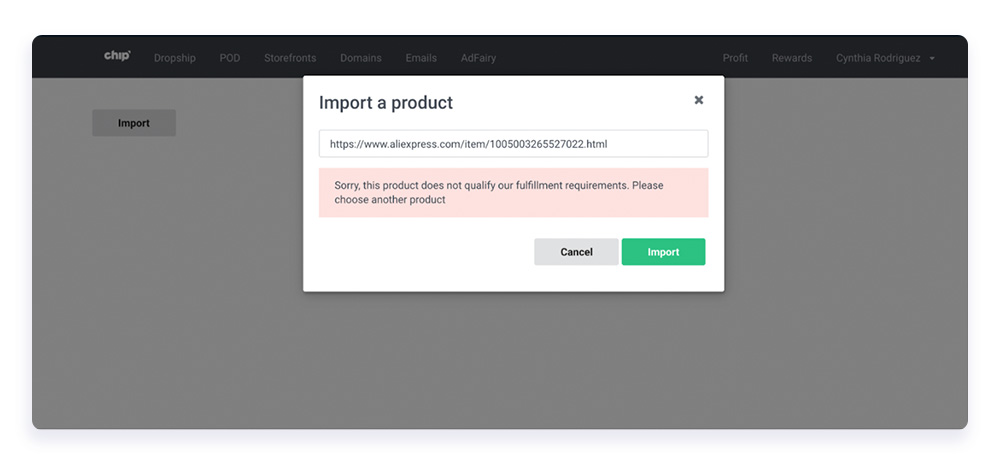Open AdFairy from the header
The height and width of the screenshot is (464, 1000).
point(478,58)
